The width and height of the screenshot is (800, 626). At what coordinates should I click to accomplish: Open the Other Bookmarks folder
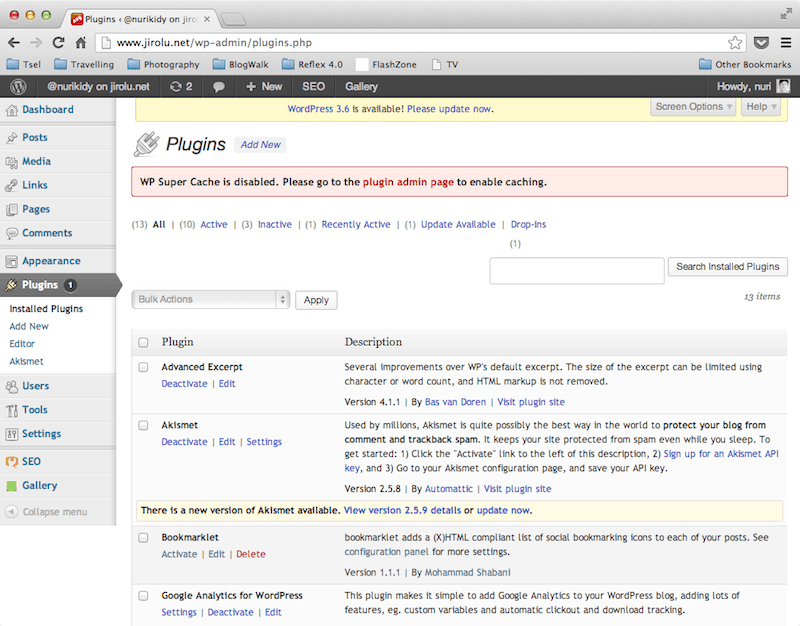tap(744, 65)
